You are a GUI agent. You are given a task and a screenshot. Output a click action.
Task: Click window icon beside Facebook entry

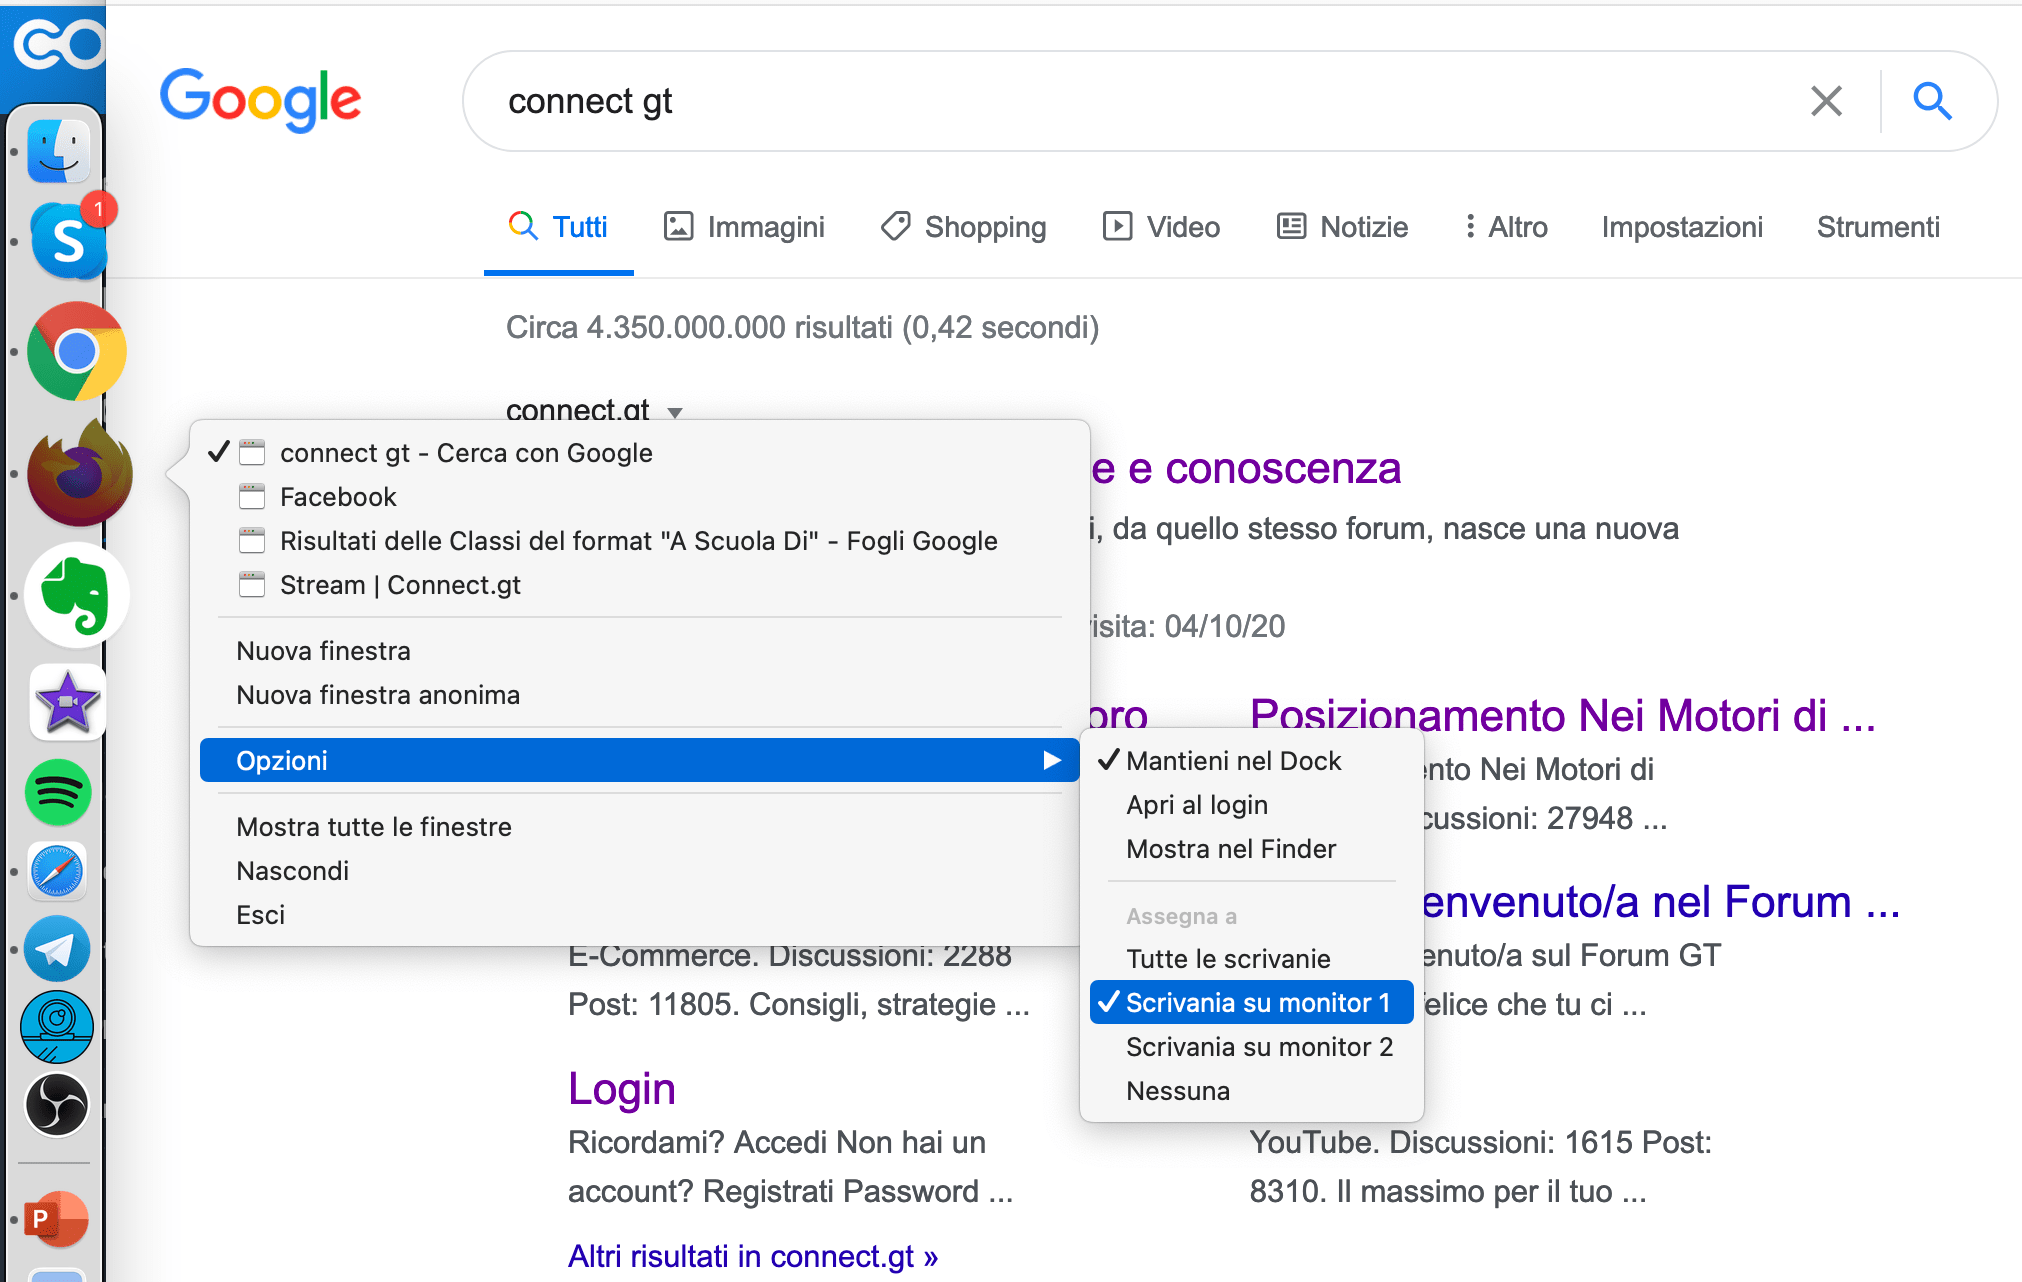click(x=252, y=497)
